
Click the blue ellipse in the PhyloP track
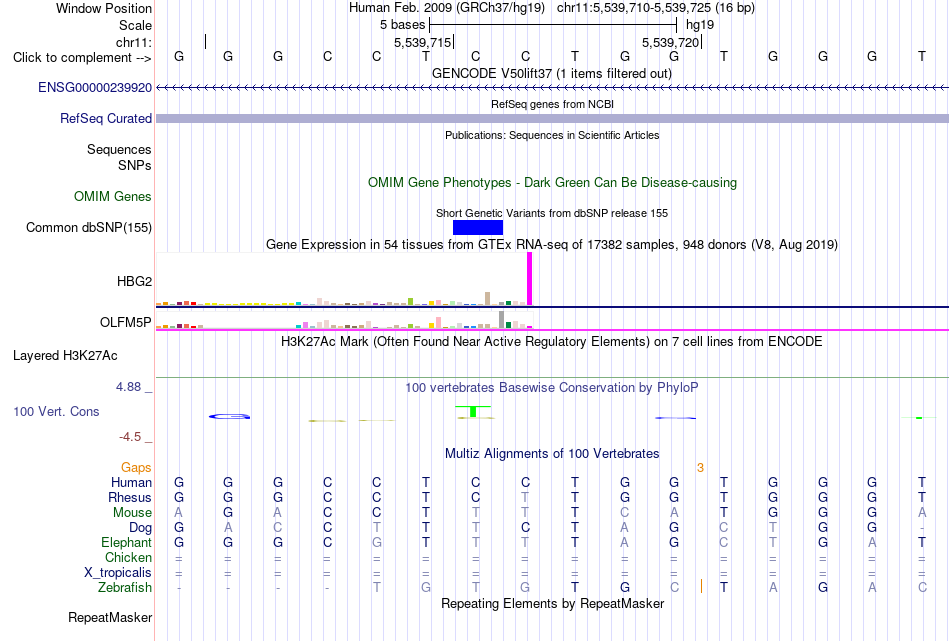click(230, 416)
